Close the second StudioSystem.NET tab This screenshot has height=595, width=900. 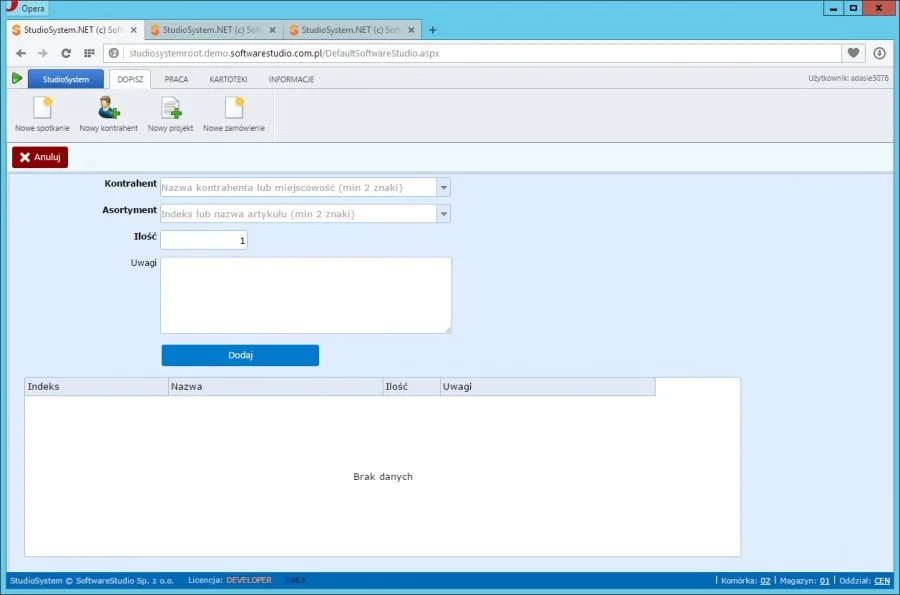click(x=273, y=30)
